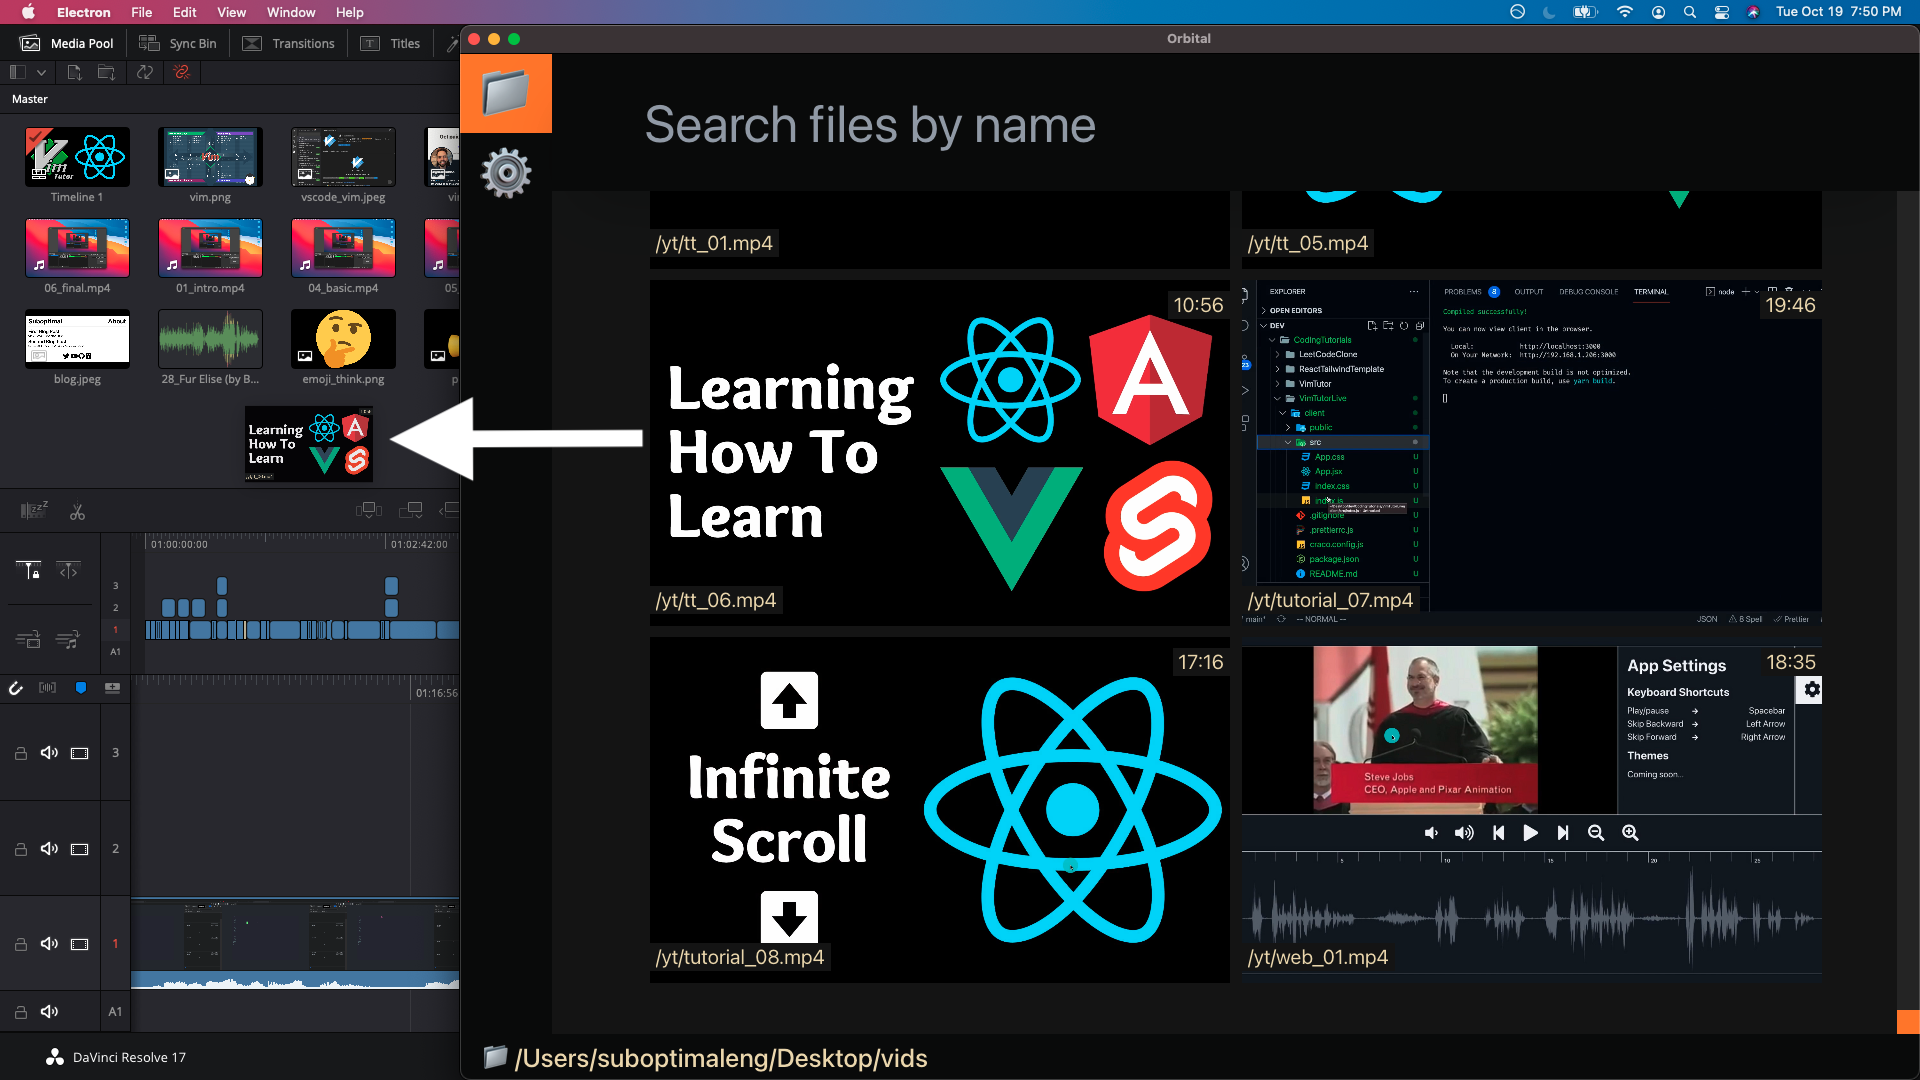Open the Orbital folder browser icon
The width and height of the screenshot is (1920, 1080).
506,93
